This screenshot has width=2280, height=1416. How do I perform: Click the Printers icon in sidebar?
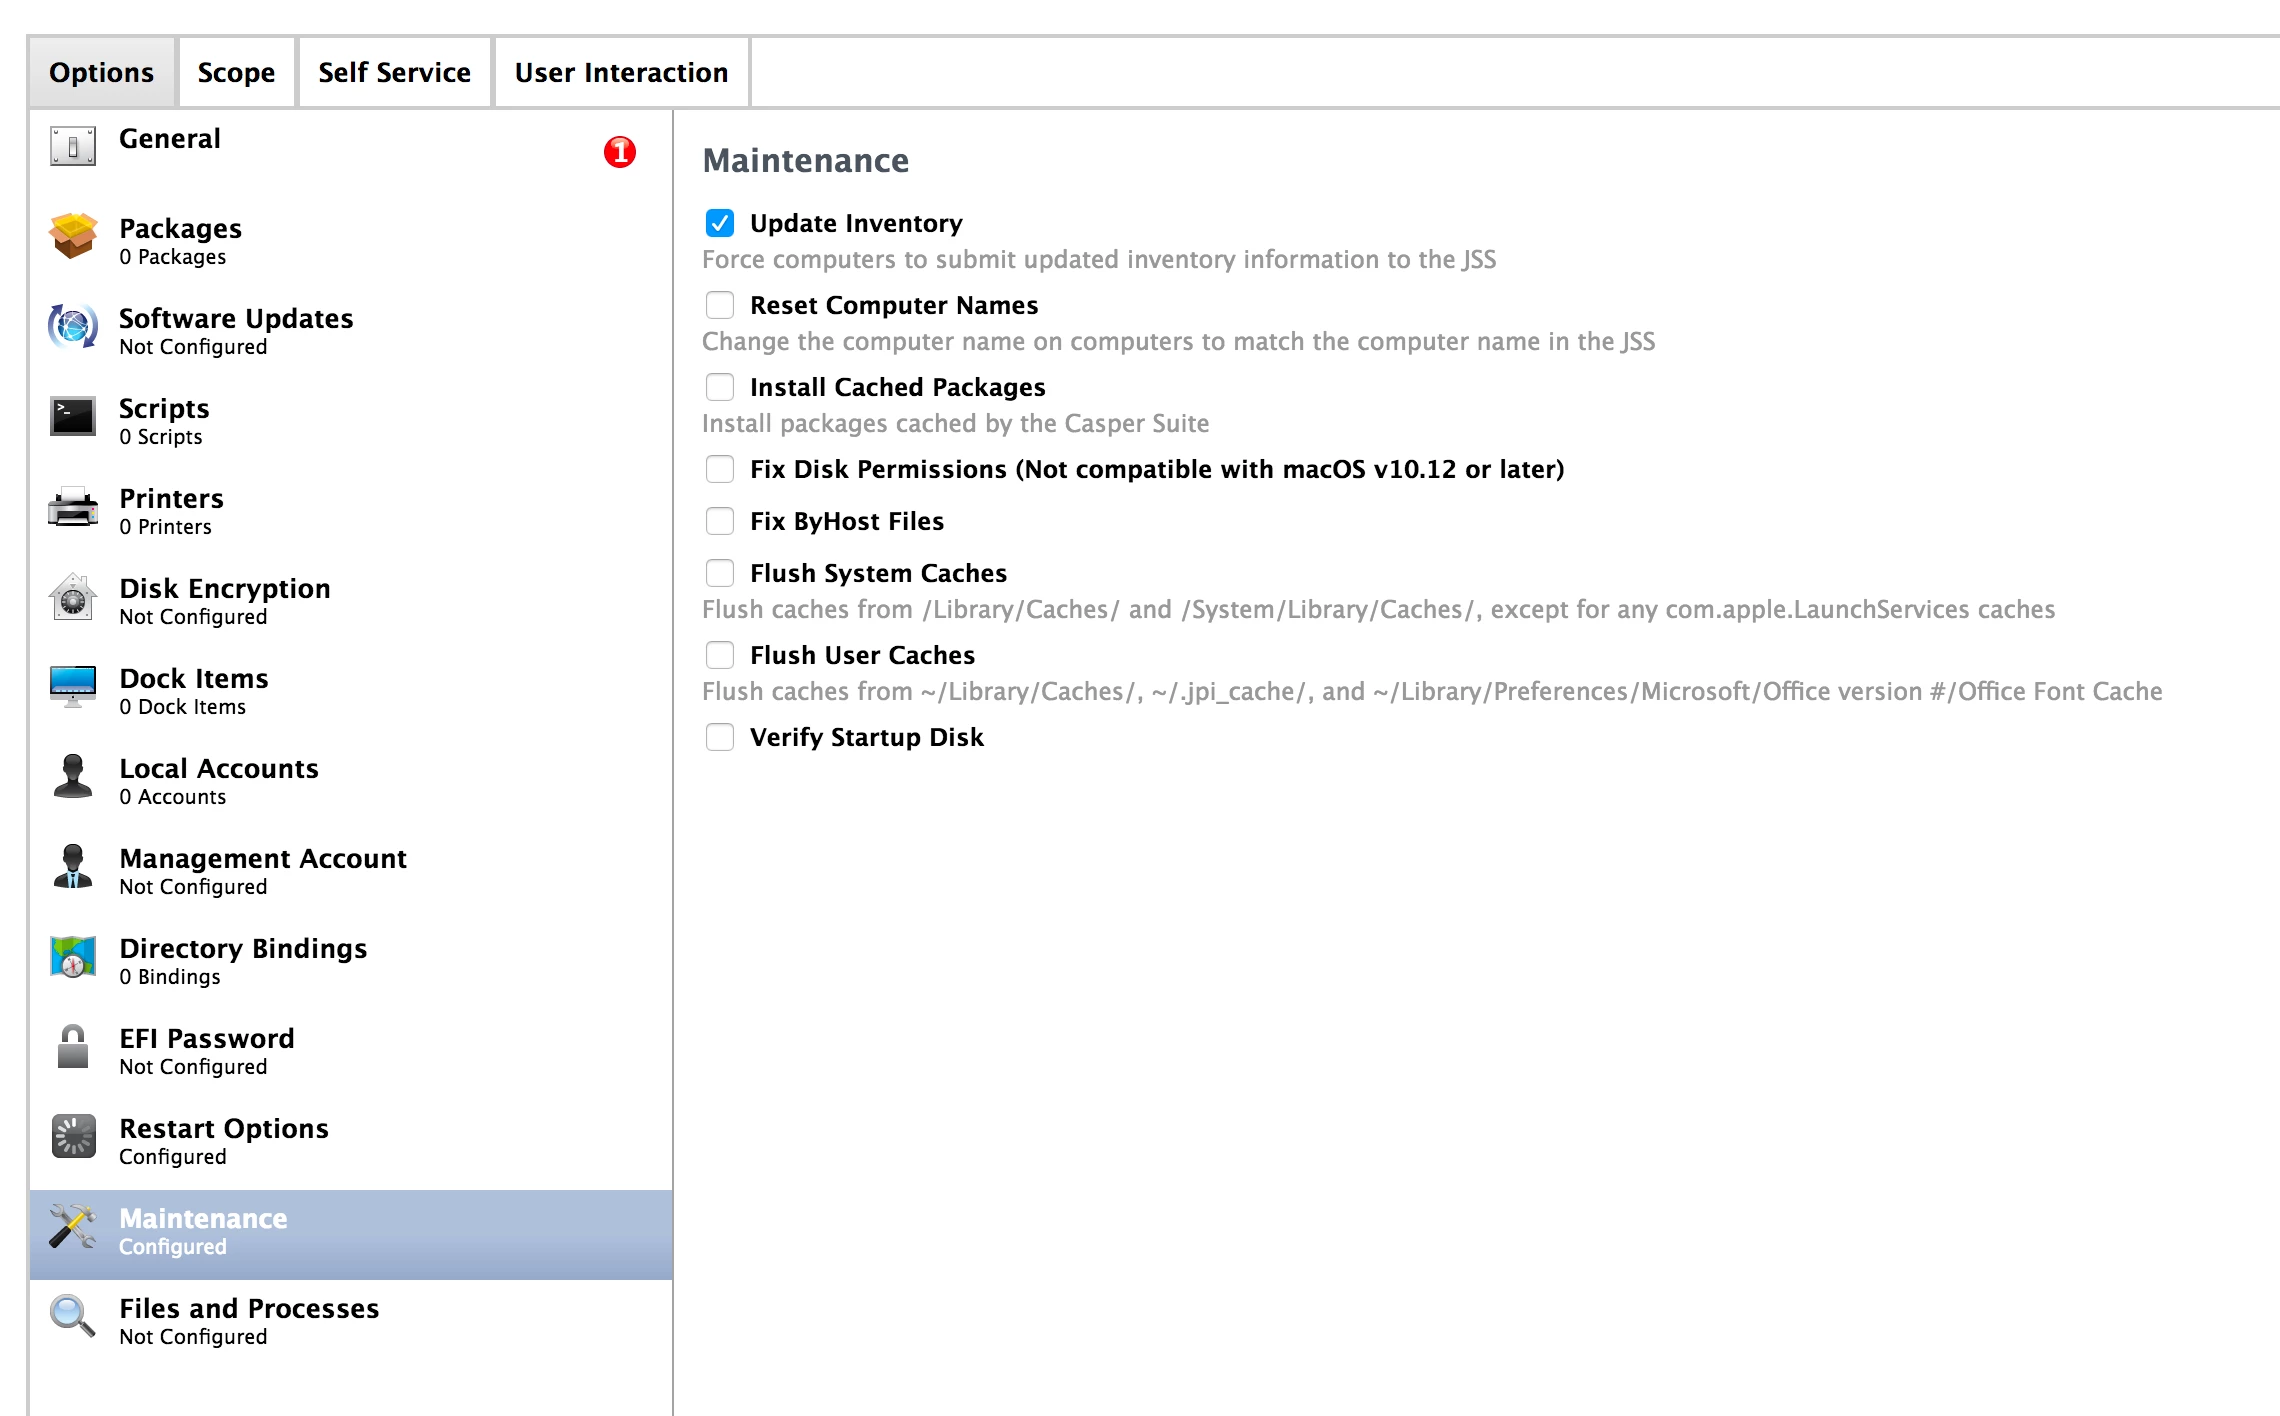pos(73,507)
